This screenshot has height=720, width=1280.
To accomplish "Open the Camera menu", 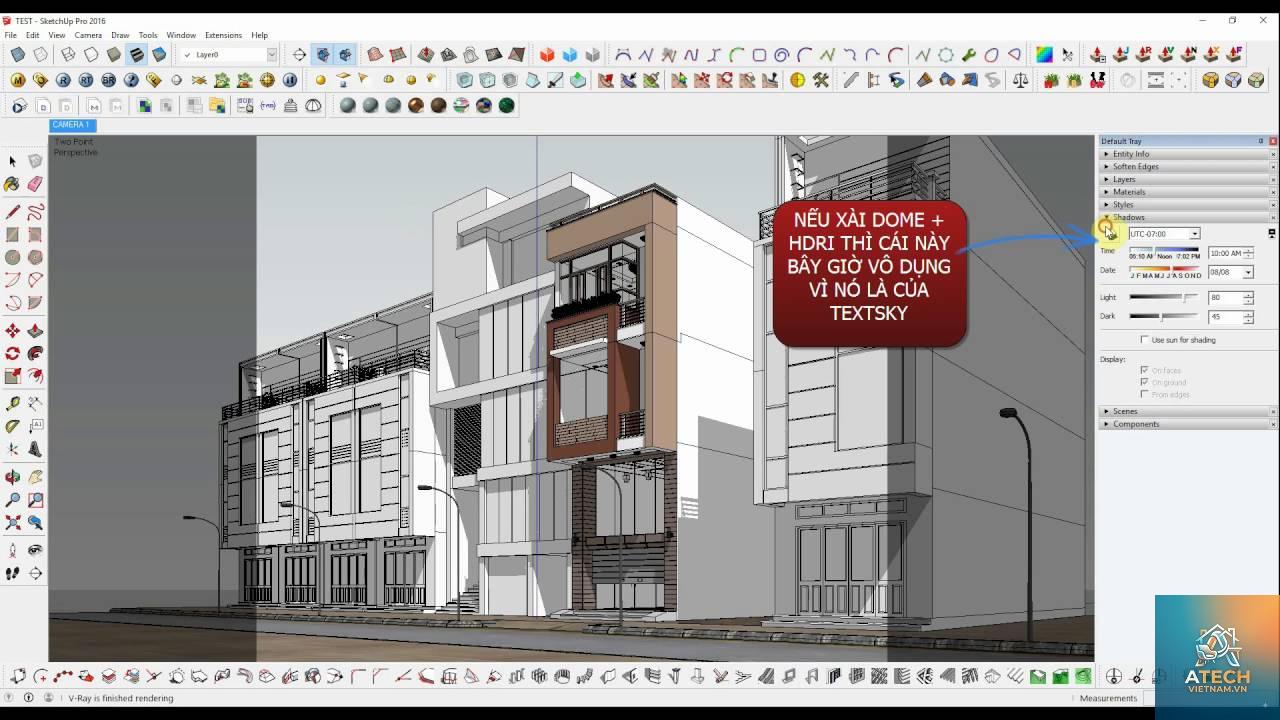I will pyautogui.click(x=88, y=35).
